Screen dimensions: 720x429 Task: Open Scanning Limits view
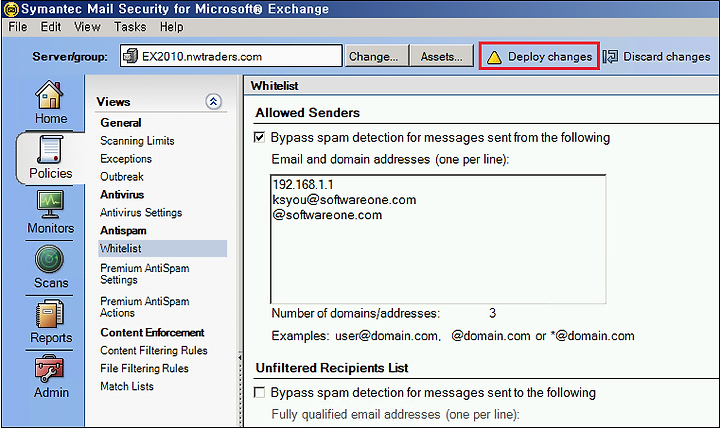(137, 141)
